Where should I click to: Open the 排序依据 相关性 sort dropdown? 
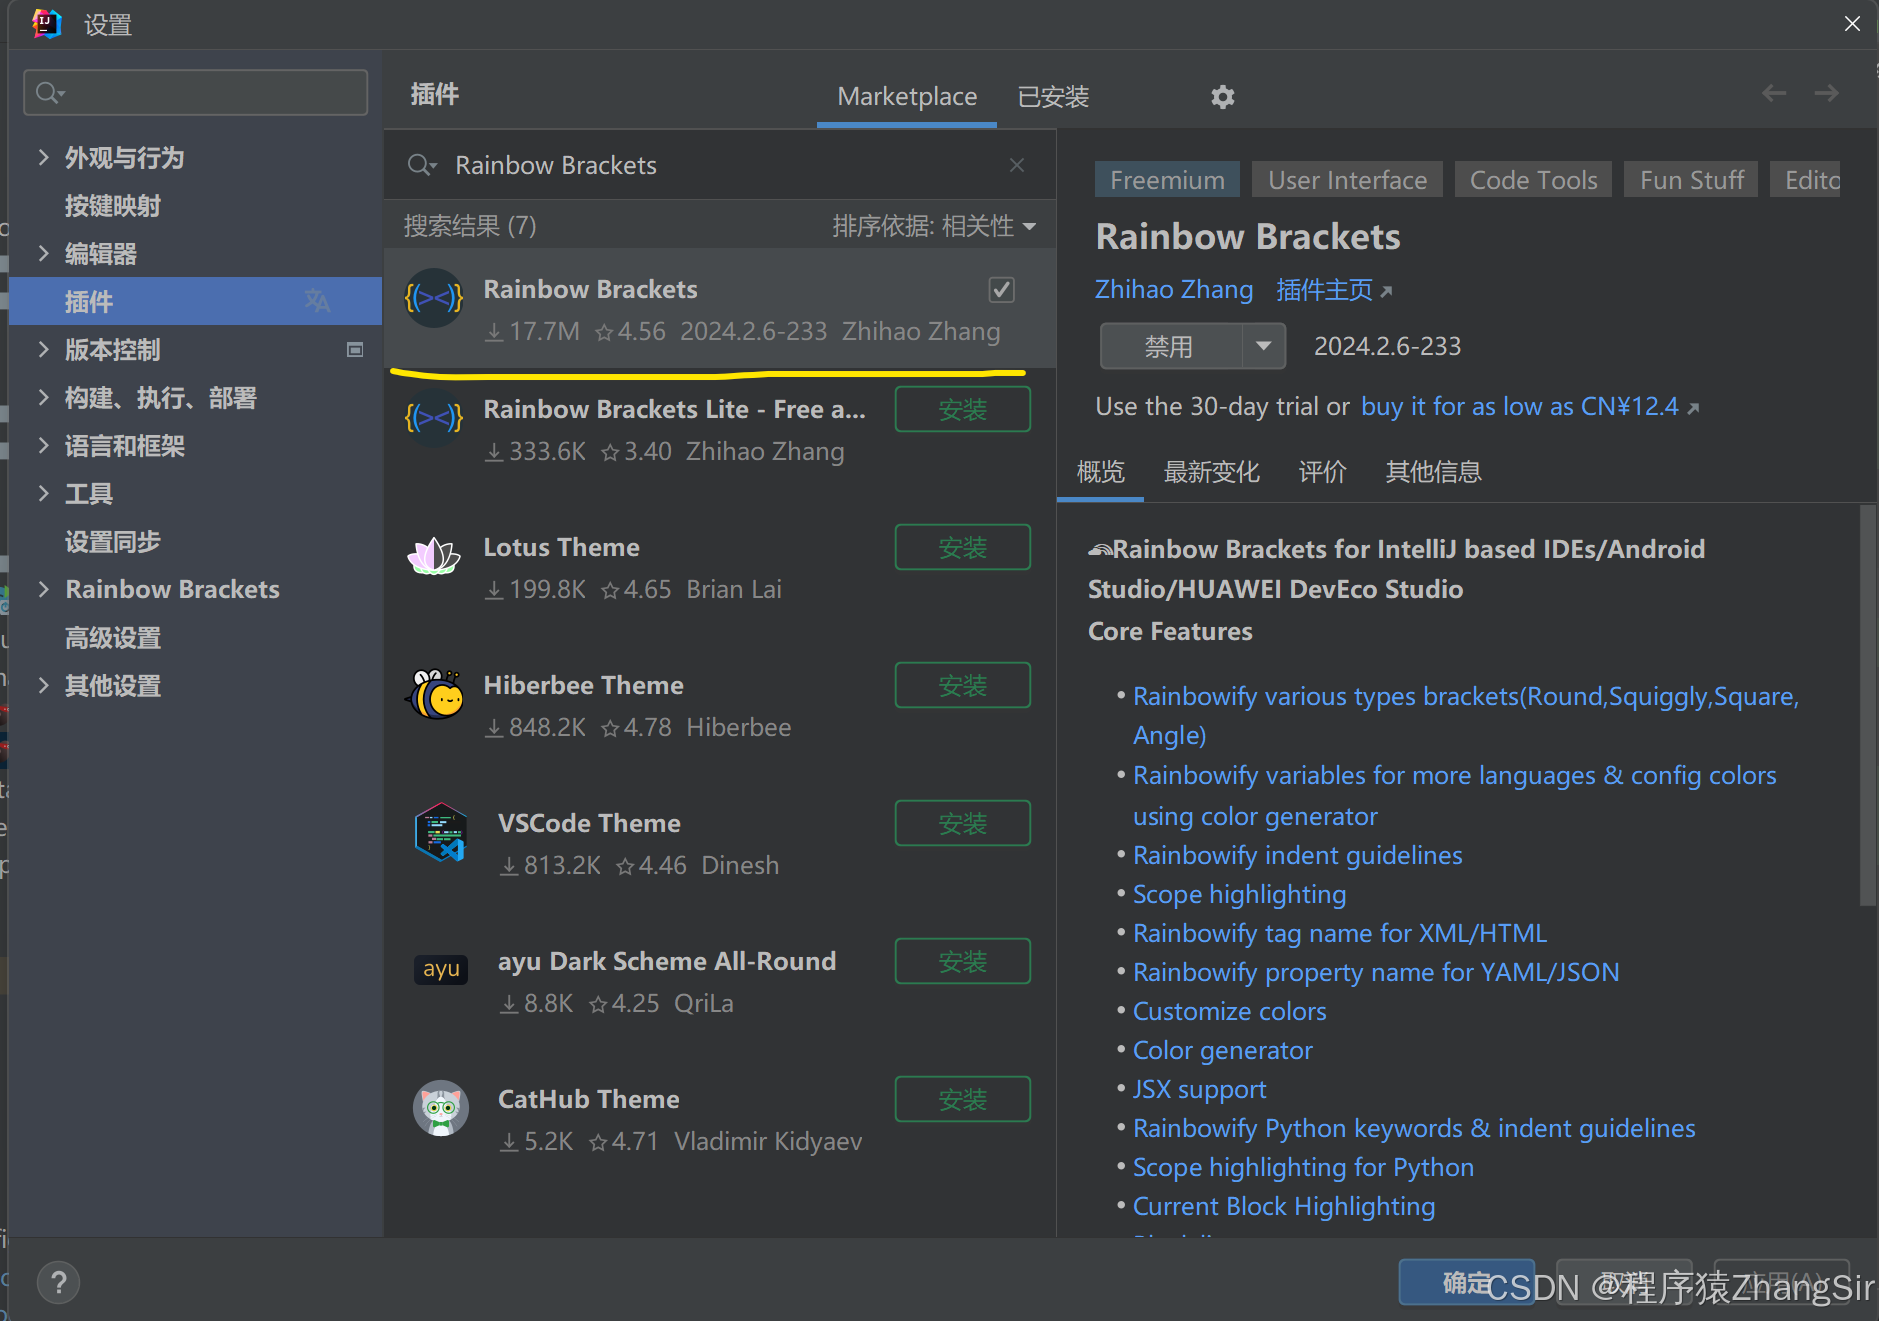click(934, 226)
